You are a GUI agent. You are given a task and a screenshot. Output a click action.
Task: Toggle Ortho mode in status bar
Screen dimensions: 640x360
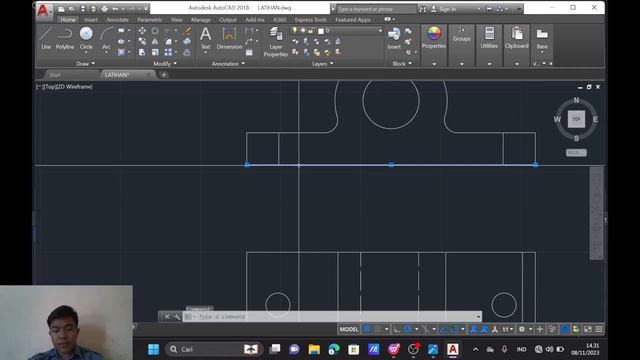coord(396,329)
